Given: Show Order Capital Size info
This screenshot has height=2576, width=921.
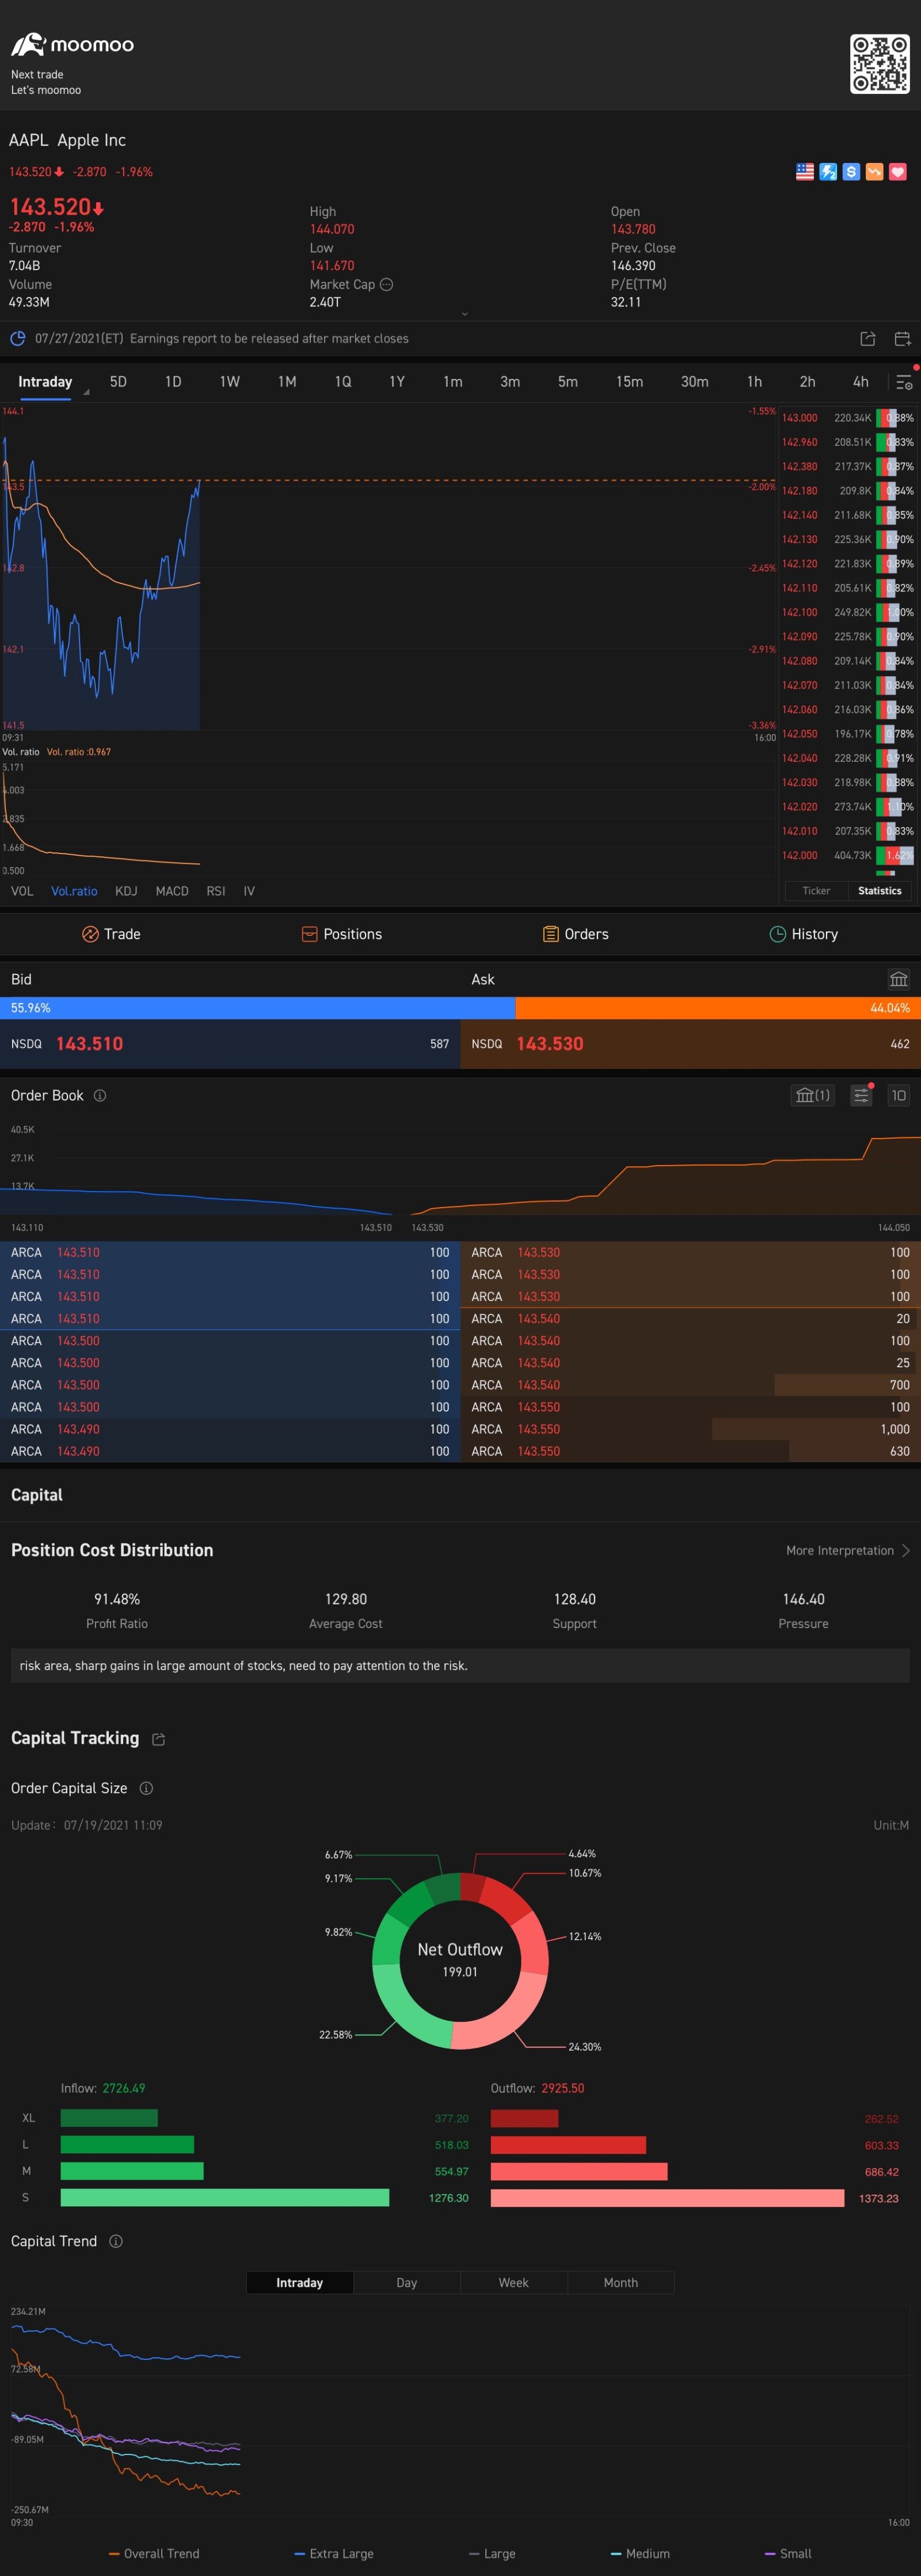Looking at the screenshot, I should 146,1788.
